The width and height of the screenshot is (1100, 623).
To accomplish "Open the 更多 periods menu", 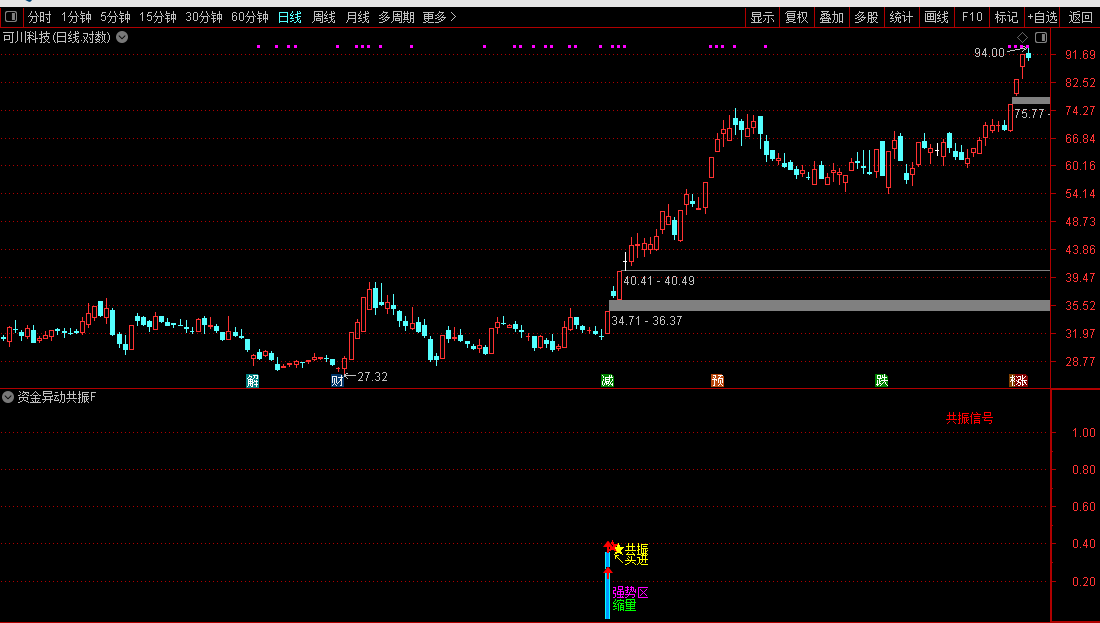I will pos(439,17).
